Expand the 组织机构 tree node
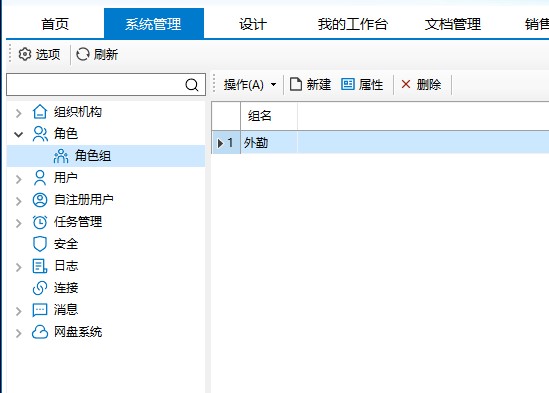 coord(19,113)
